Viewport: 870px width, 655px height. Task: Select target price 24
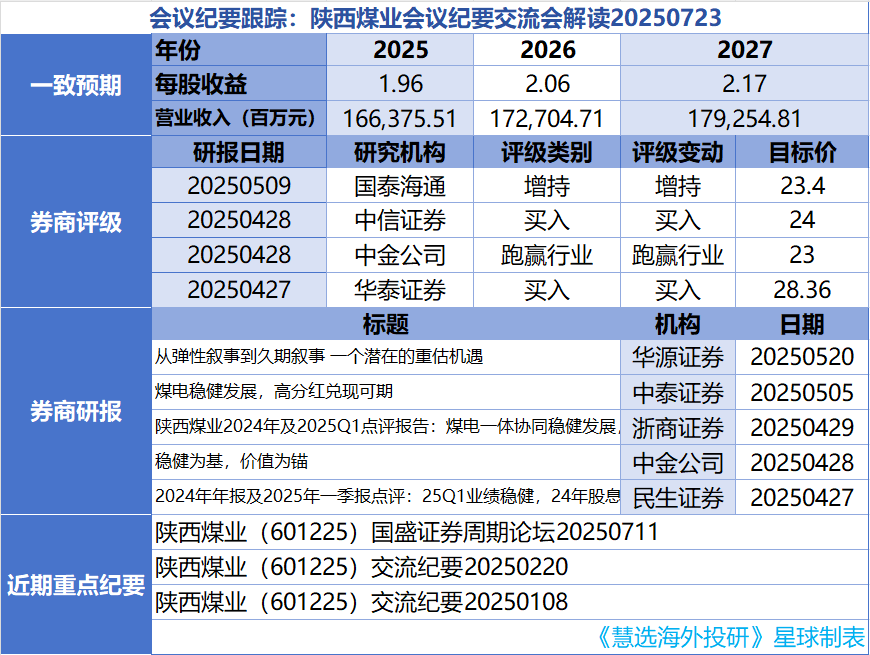click(x=802, y=220)
